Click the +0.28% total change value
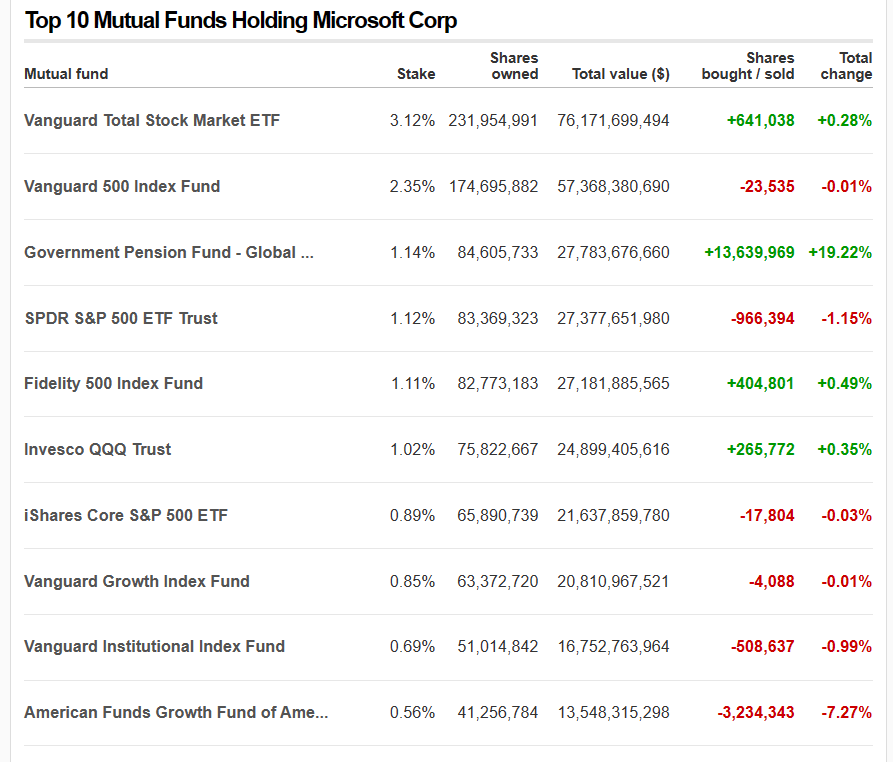 pos(845,121)
